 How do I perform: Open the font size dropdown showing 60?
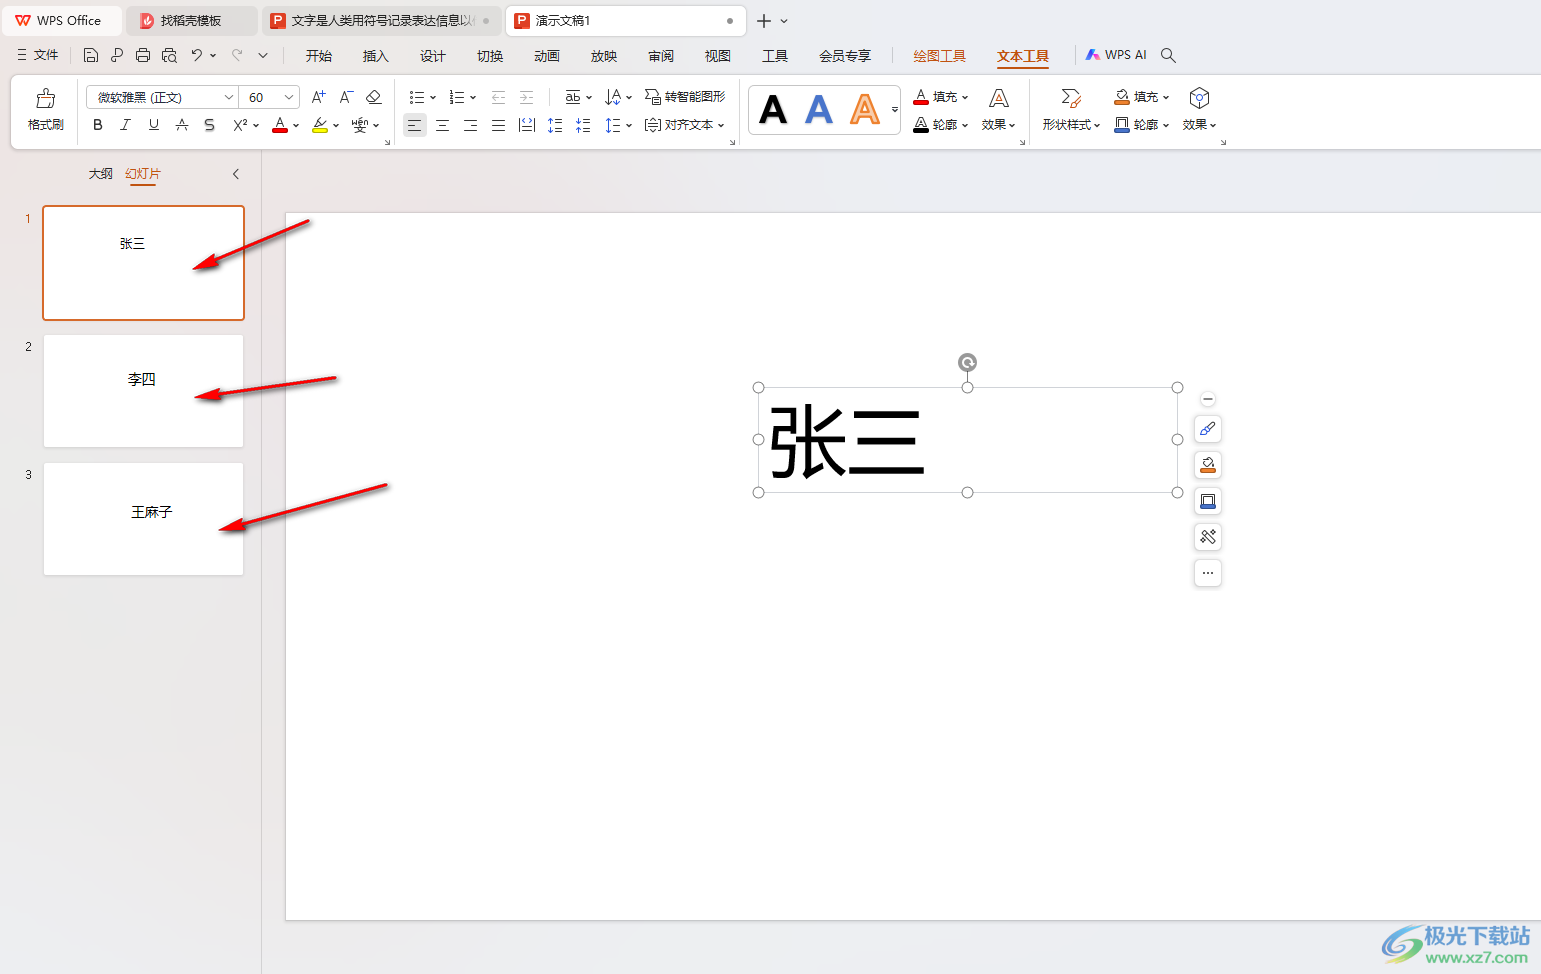point(289,97)
